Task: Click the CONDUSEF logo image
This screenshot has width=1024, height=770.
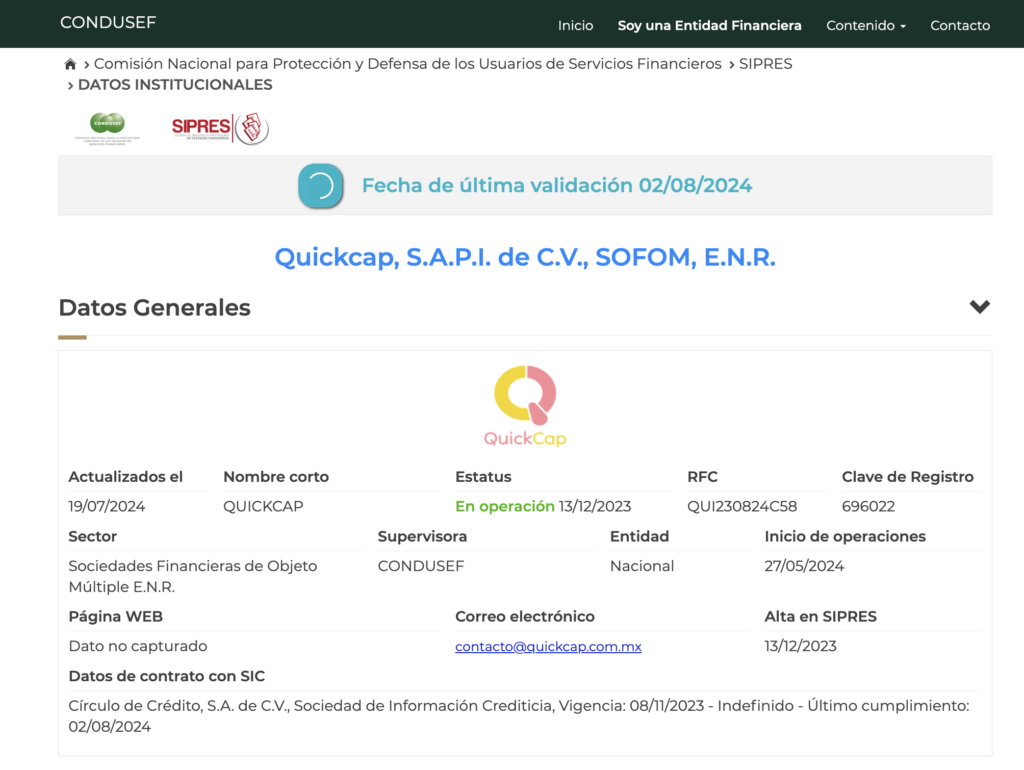Action: [x=107, y=128]
